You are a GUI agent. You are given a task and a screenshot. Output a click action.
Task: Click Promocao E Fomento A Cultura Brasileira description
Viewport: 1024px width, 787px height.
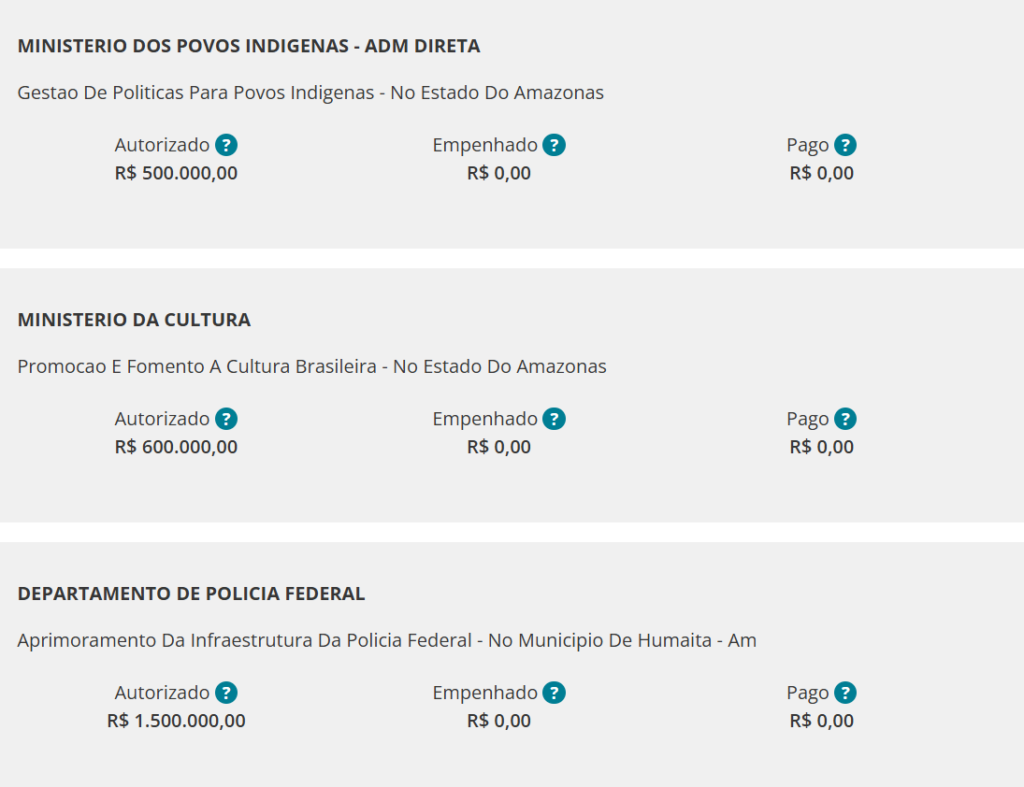(x=312, y=366)
